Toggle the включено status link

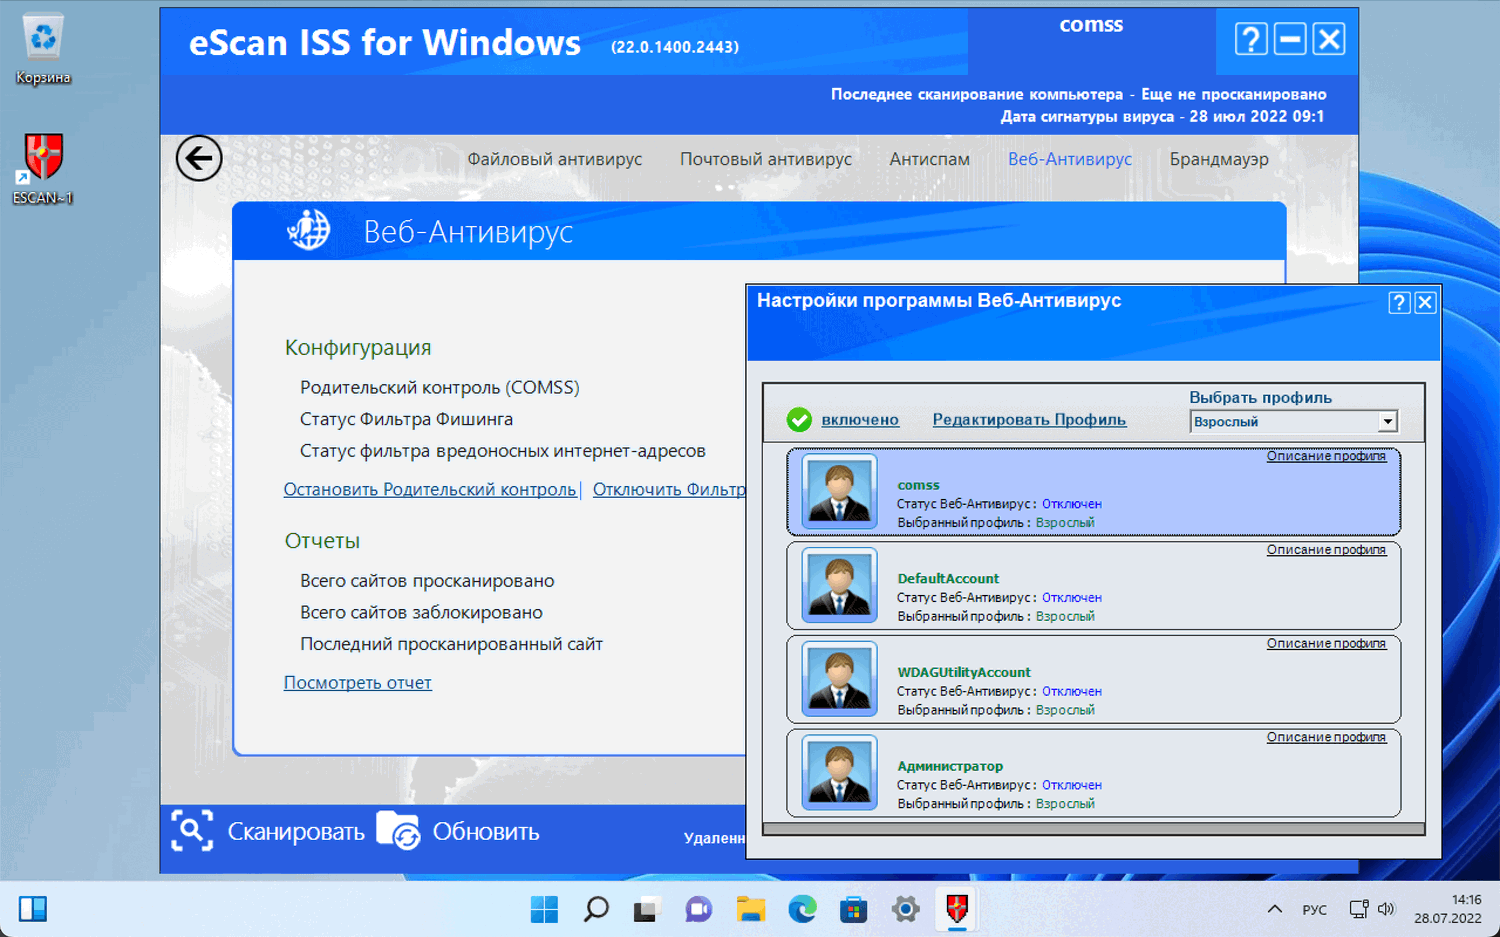(860, 420)
